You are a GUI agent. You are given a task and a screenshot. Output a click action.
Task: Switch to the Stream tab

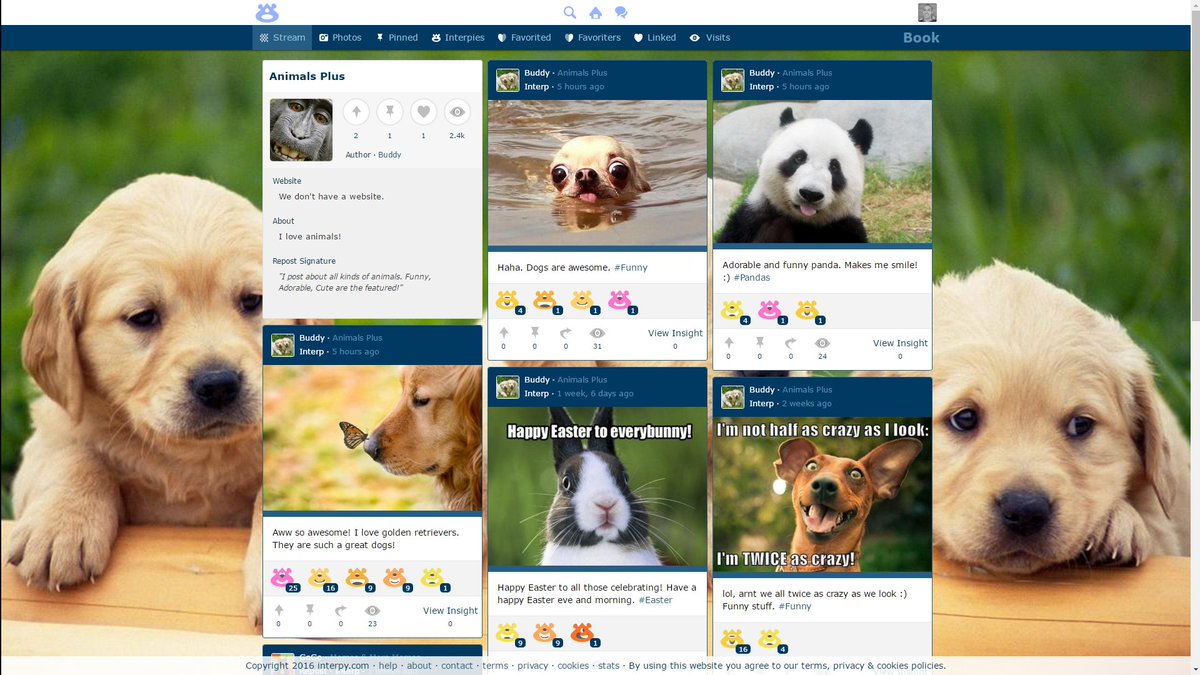(282, 38)
